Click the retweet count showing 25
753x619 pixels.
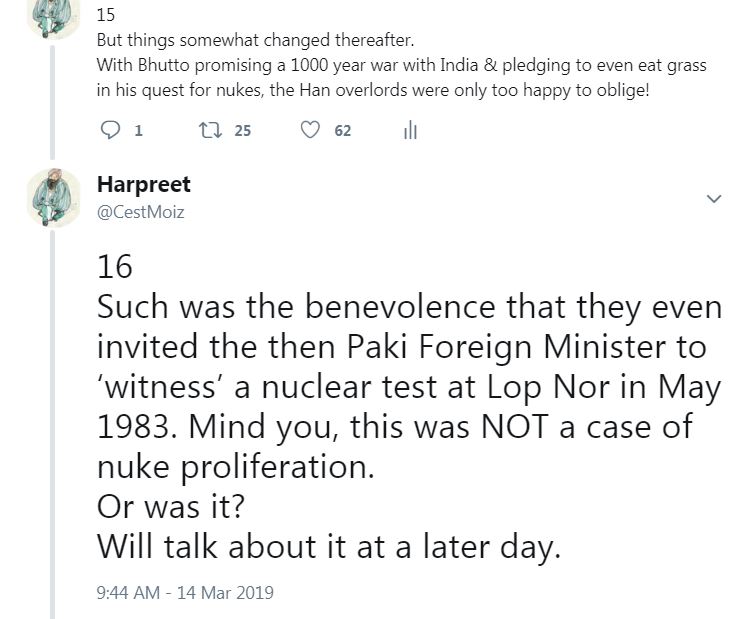[242, 131]
